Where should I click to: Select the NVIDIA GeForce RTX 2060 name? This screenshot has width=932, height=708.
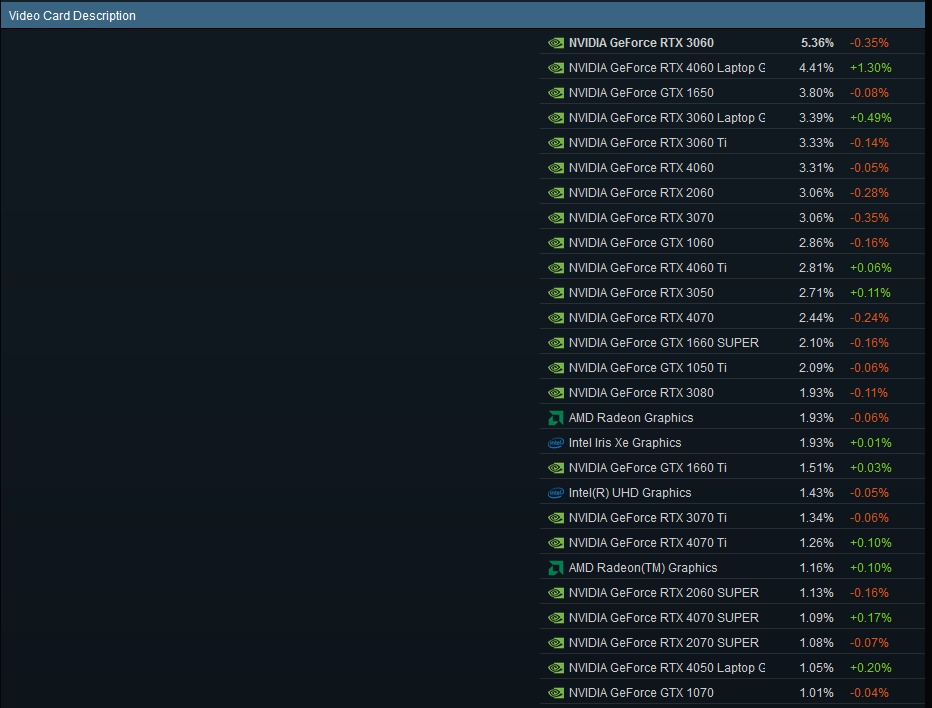click(x=641, y=193)
